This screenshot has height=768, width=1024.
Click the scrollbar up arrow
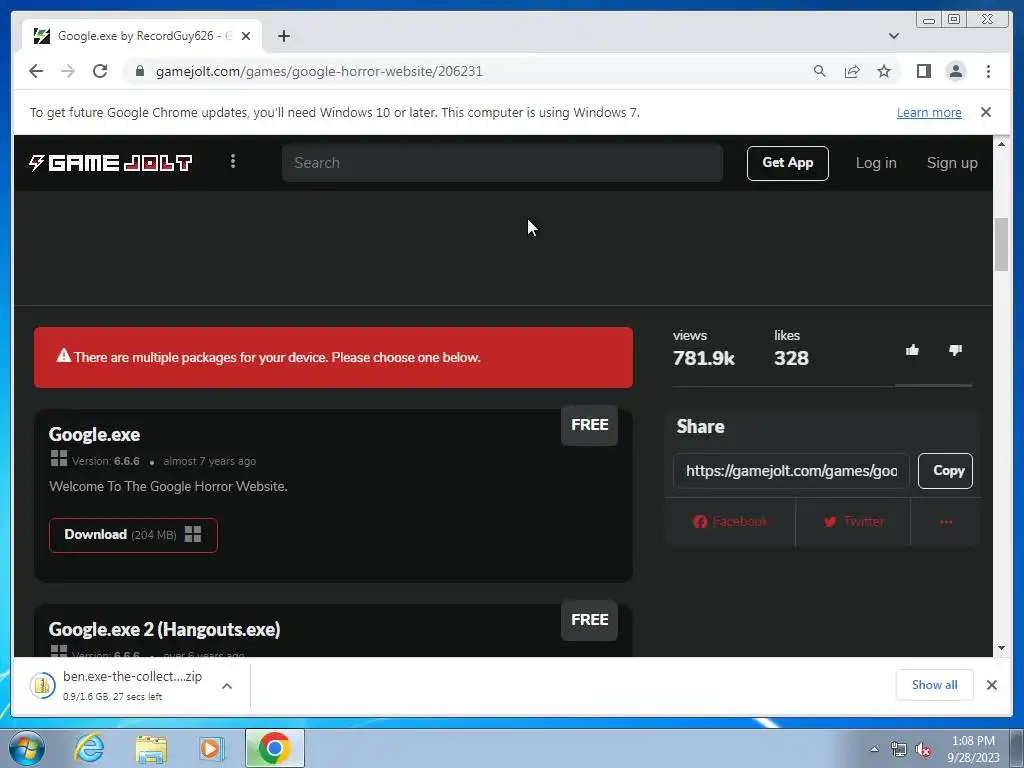click(1001, 144)
